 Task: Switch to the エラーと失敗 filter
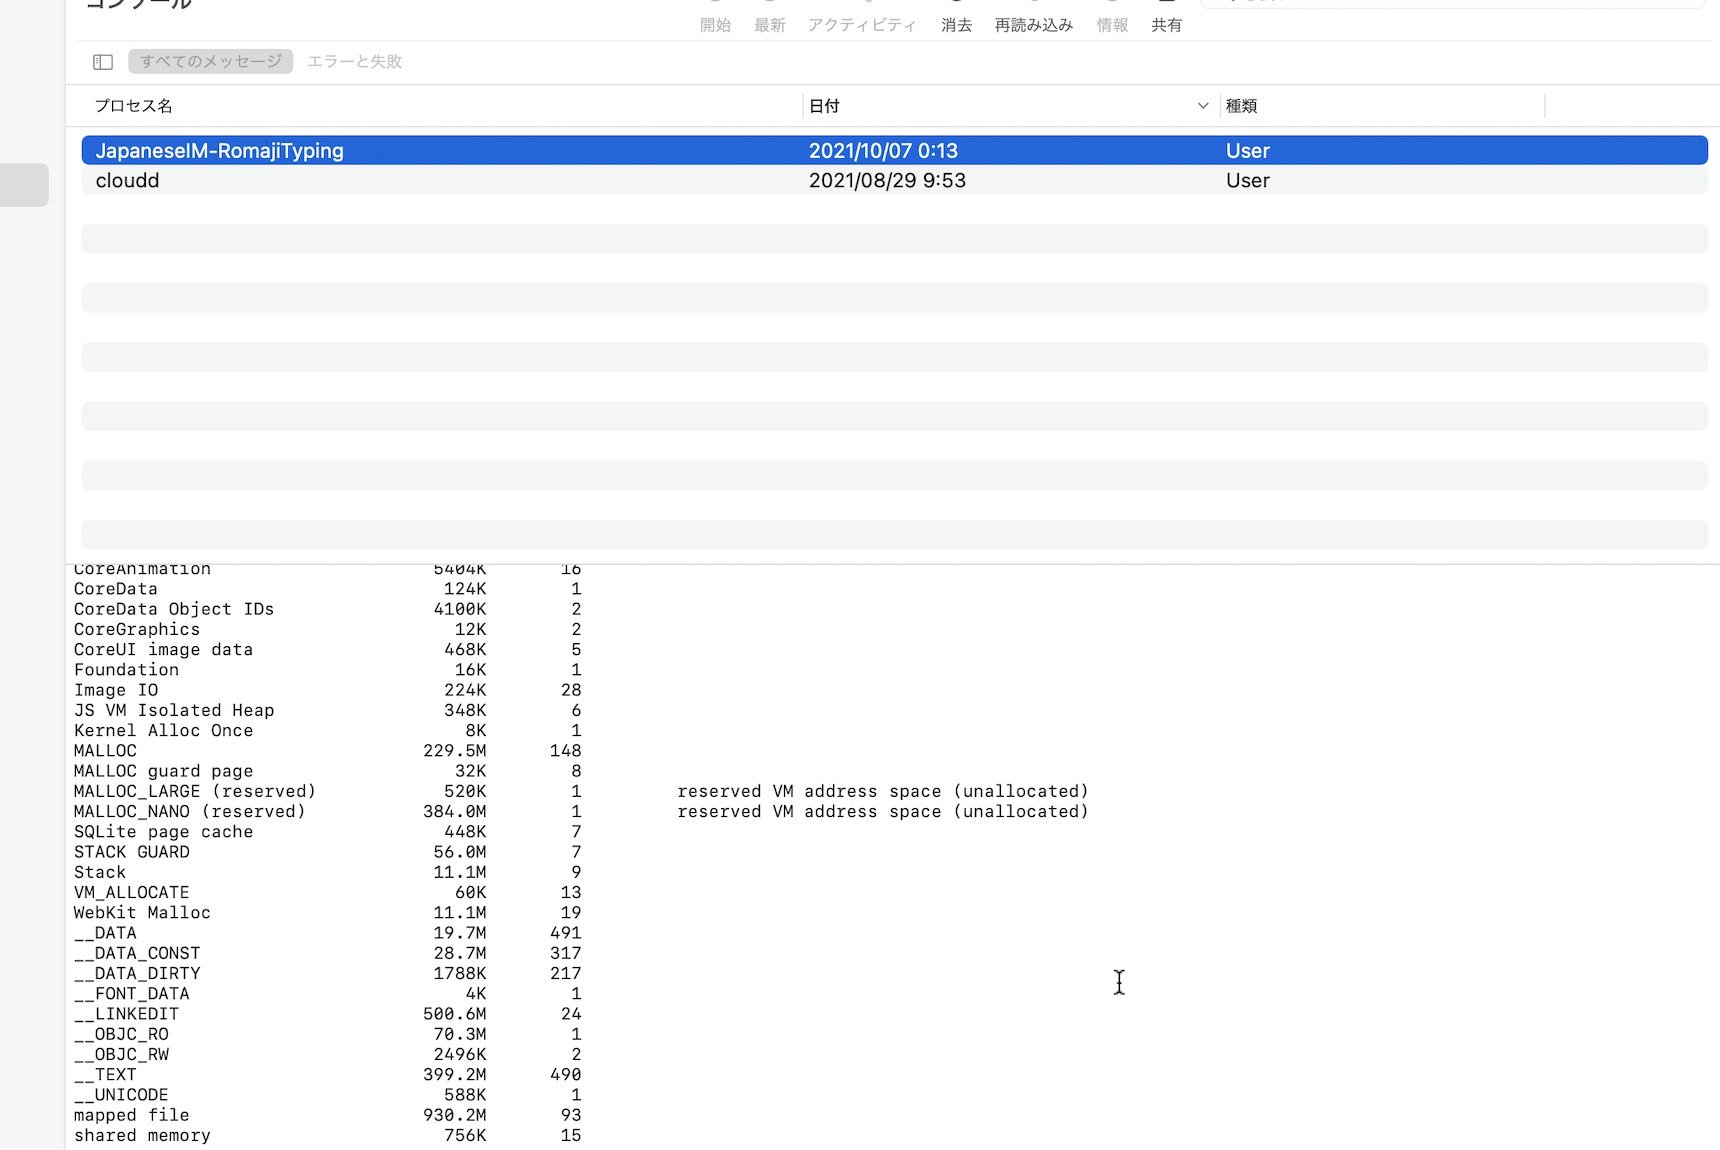(354, 62)
